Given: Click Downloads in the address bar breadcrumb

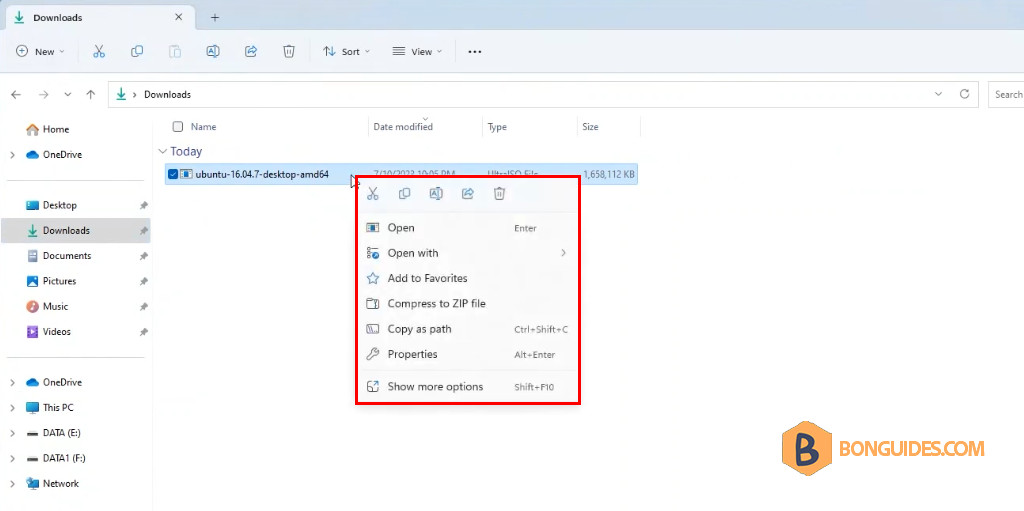Looking at the screenshot, I should pyautogui.click(x=167, y=95).
